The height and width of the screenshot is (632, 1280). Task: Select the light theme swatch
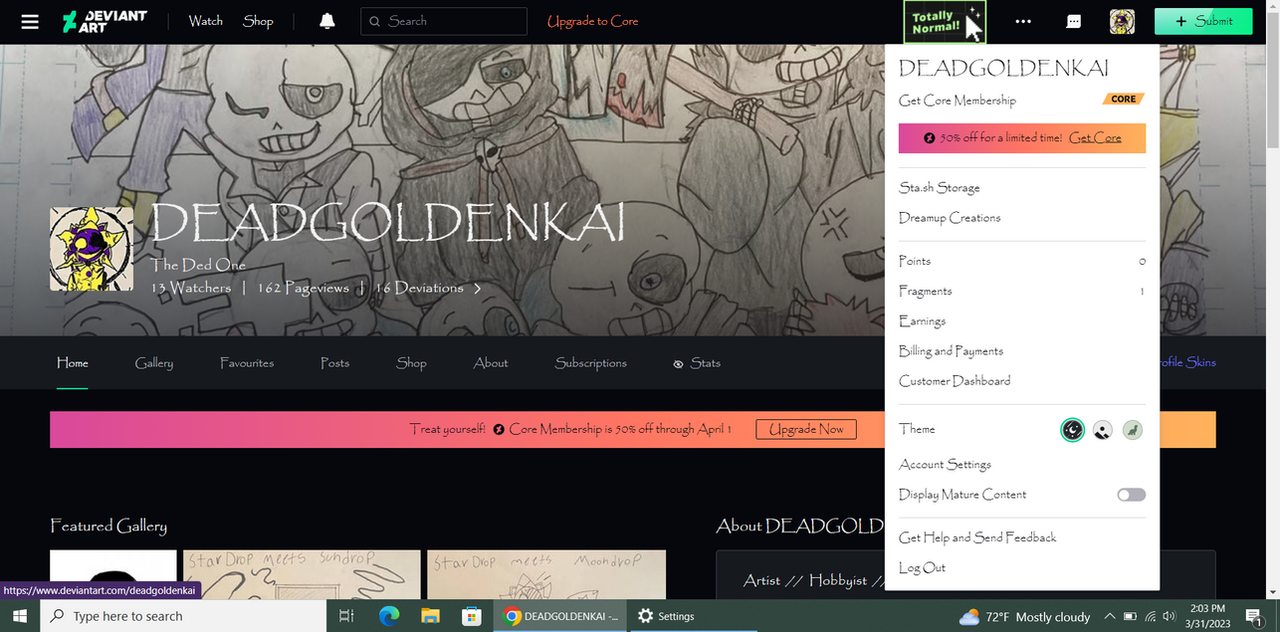[x=1102, y=430]
